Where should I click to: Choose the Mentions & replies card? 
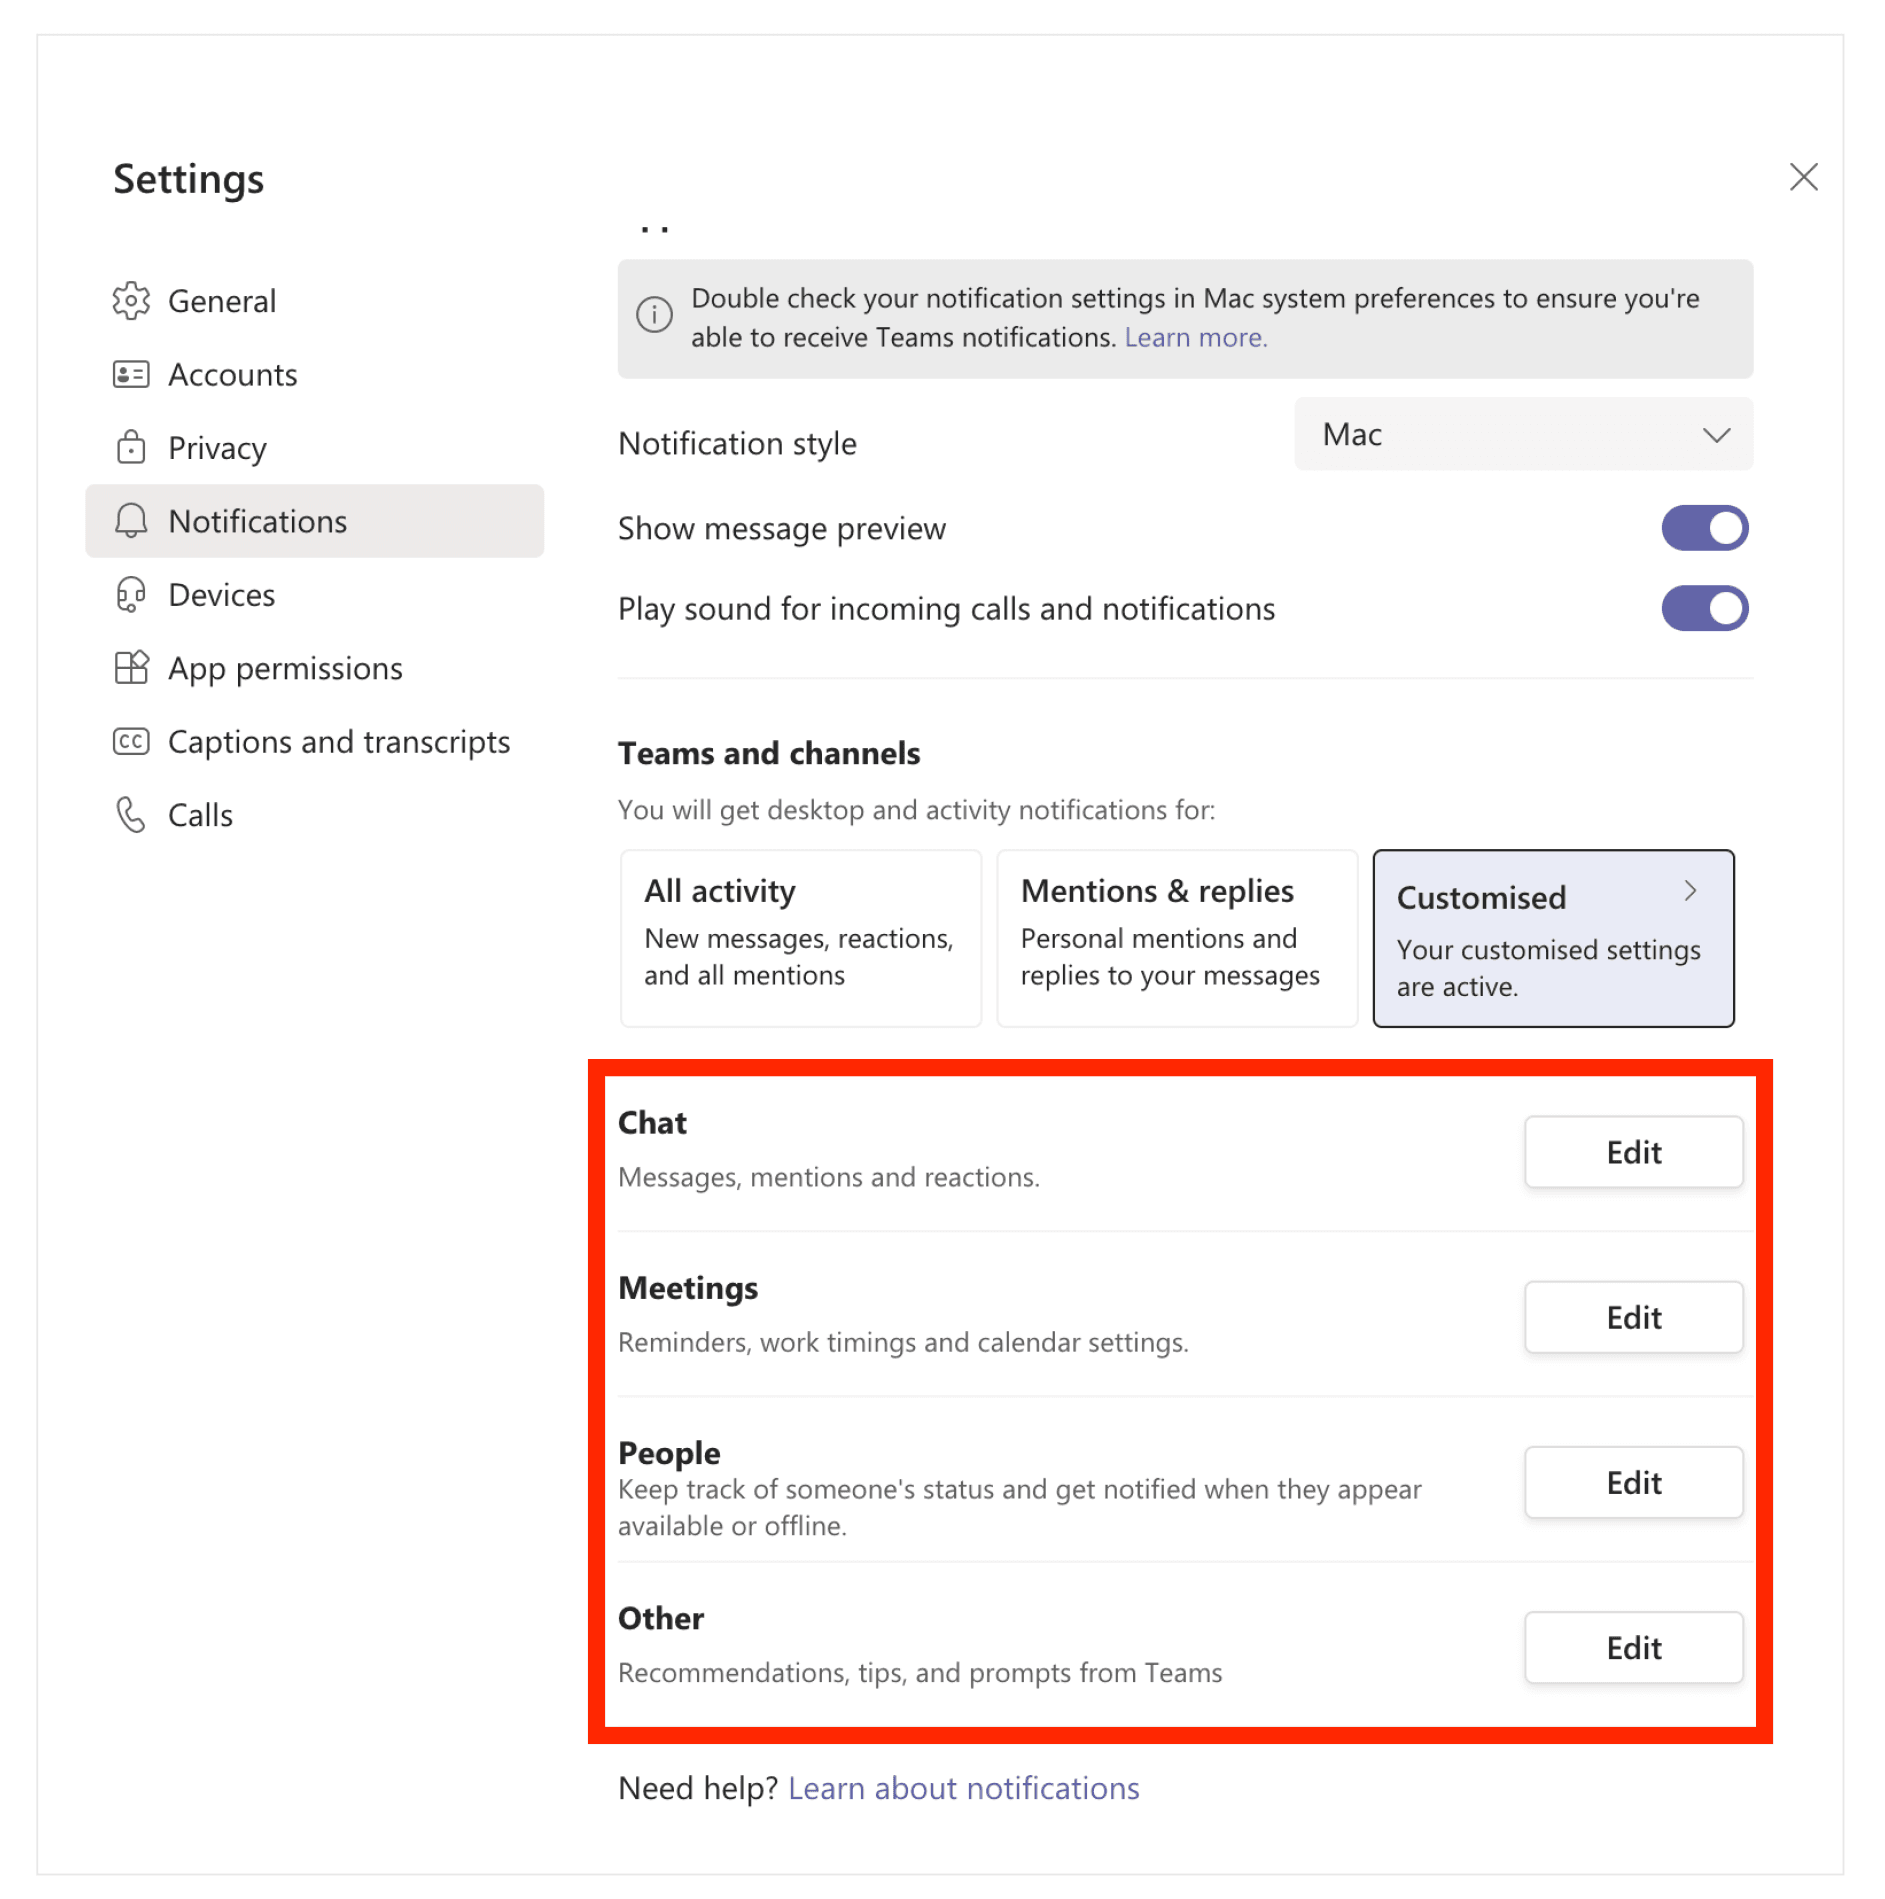(1176, 938)
